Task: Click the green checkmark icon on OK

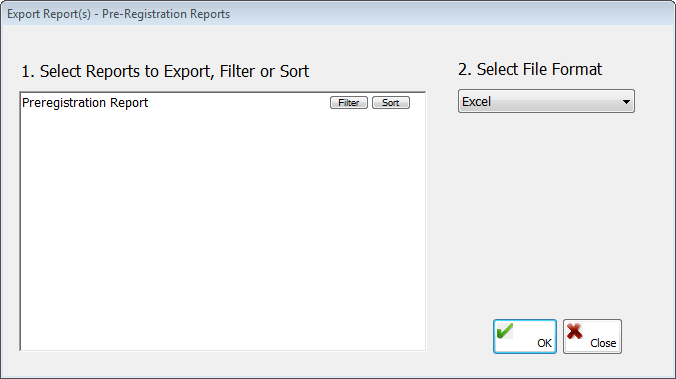Action: tap(505, 331)
